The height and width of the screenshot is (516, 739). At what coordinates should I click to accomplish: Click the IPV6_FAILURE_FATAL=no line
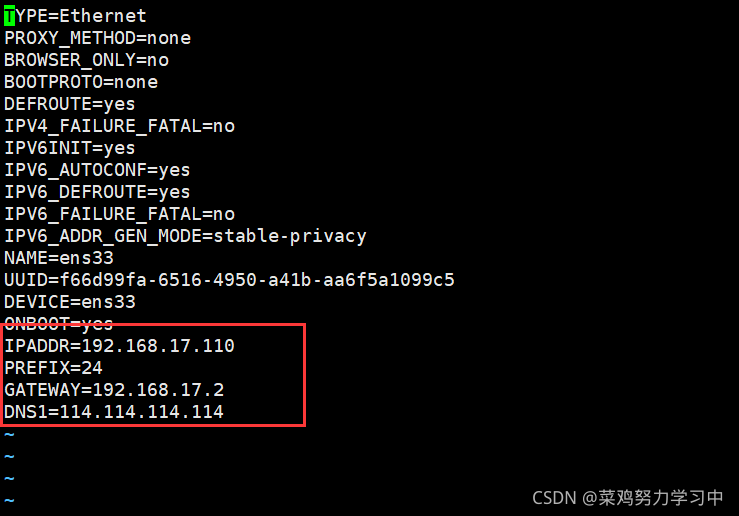(119, 214)
